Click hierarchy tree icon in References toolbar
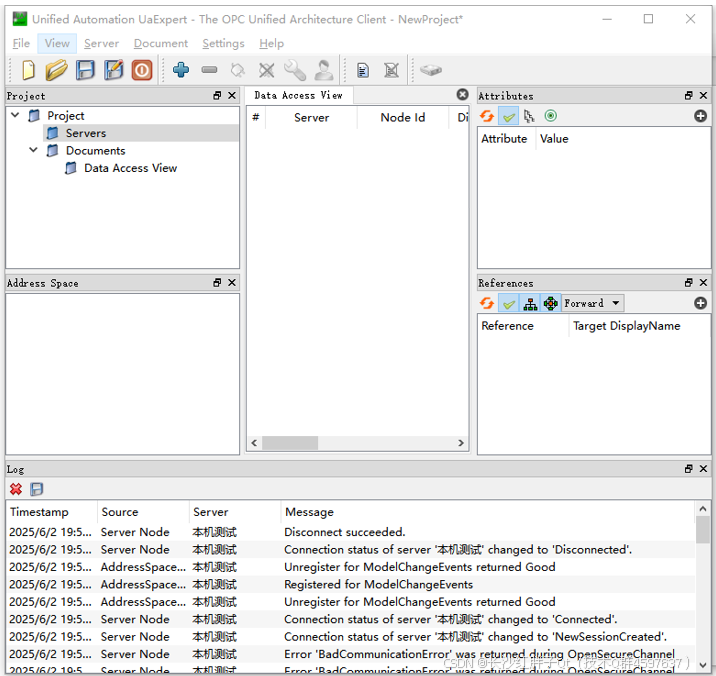This screenshot has width=716, height=676. click(530, 303)
